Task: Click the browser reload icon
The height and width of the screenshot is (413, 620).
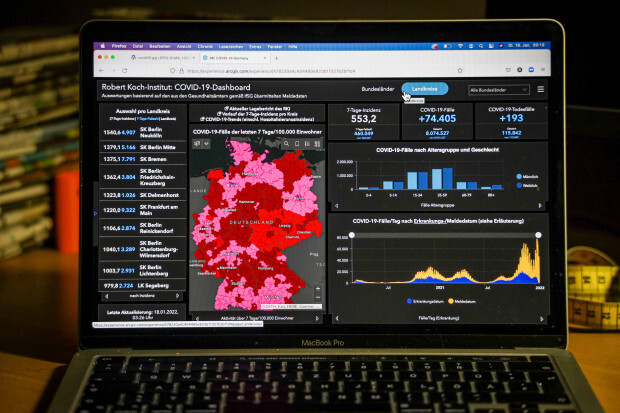Action: click(x=123, y=70)
